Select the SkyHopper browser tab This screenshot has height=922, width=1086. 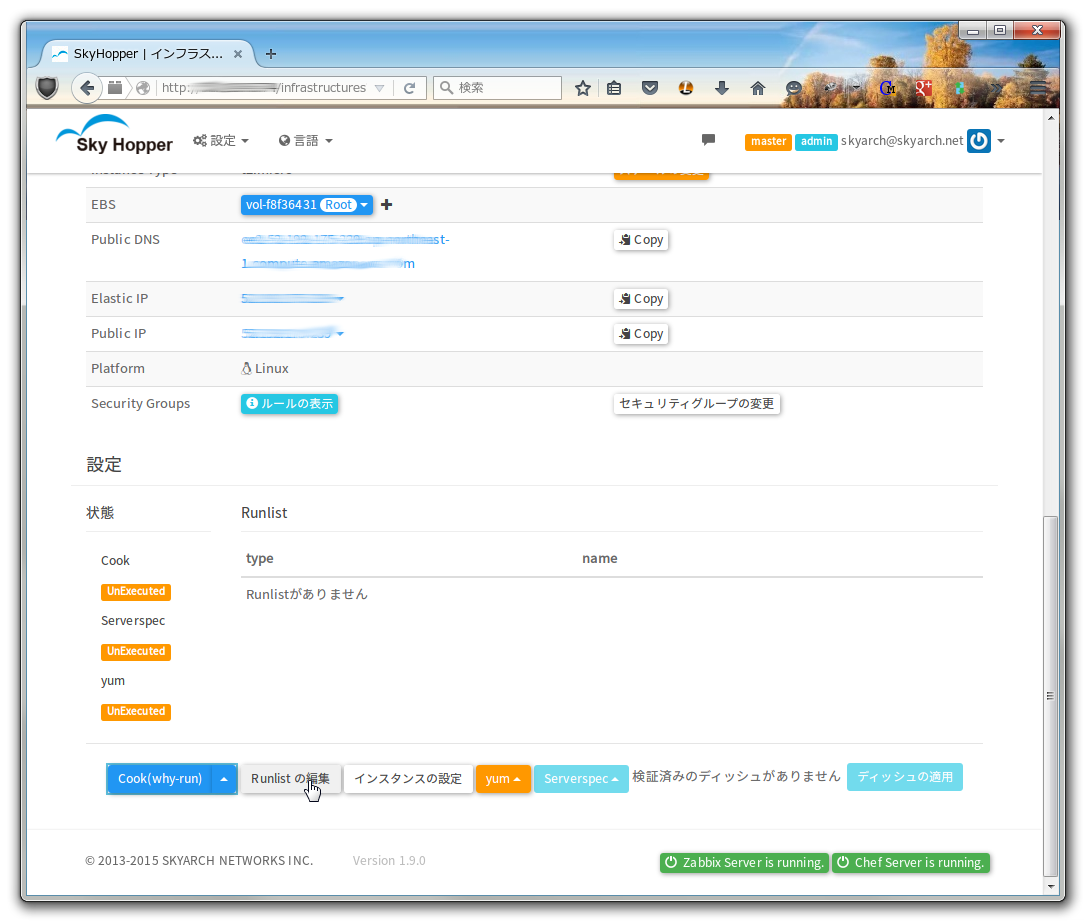click(x=148, y=53)
